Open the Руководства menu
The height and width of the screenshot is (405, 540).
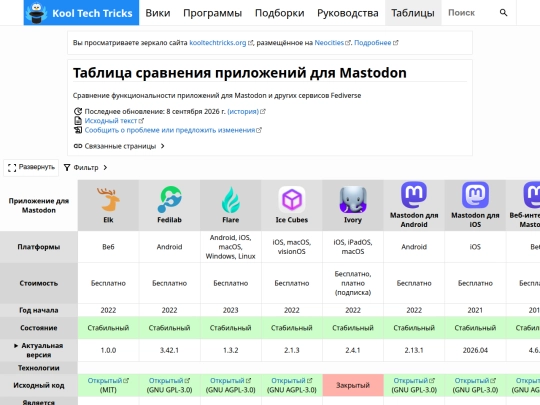[347, 13]
